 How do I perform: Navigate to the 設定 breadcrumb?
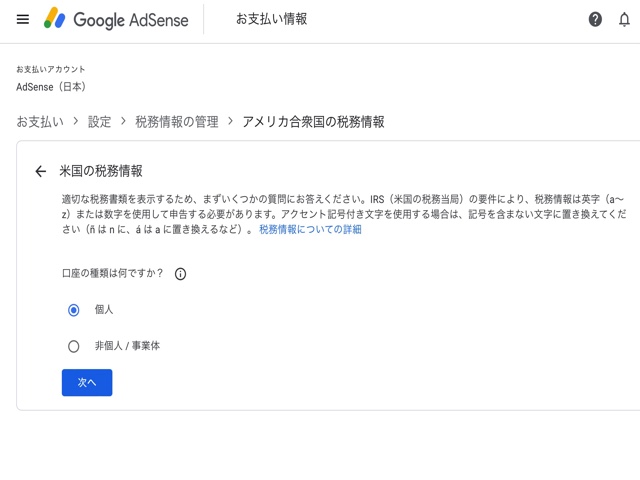tap(99, 122)
